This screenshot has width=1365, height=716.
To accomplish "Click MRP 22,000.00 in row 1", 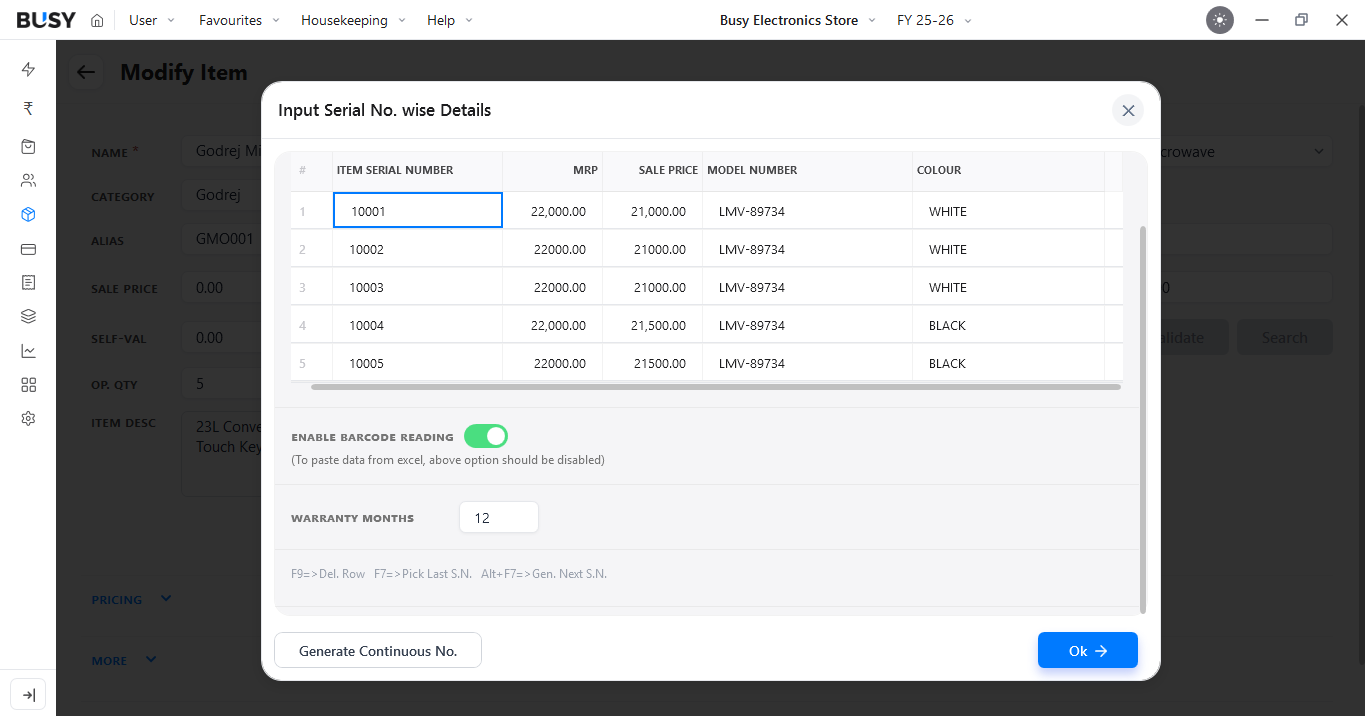I will [552, 211].
